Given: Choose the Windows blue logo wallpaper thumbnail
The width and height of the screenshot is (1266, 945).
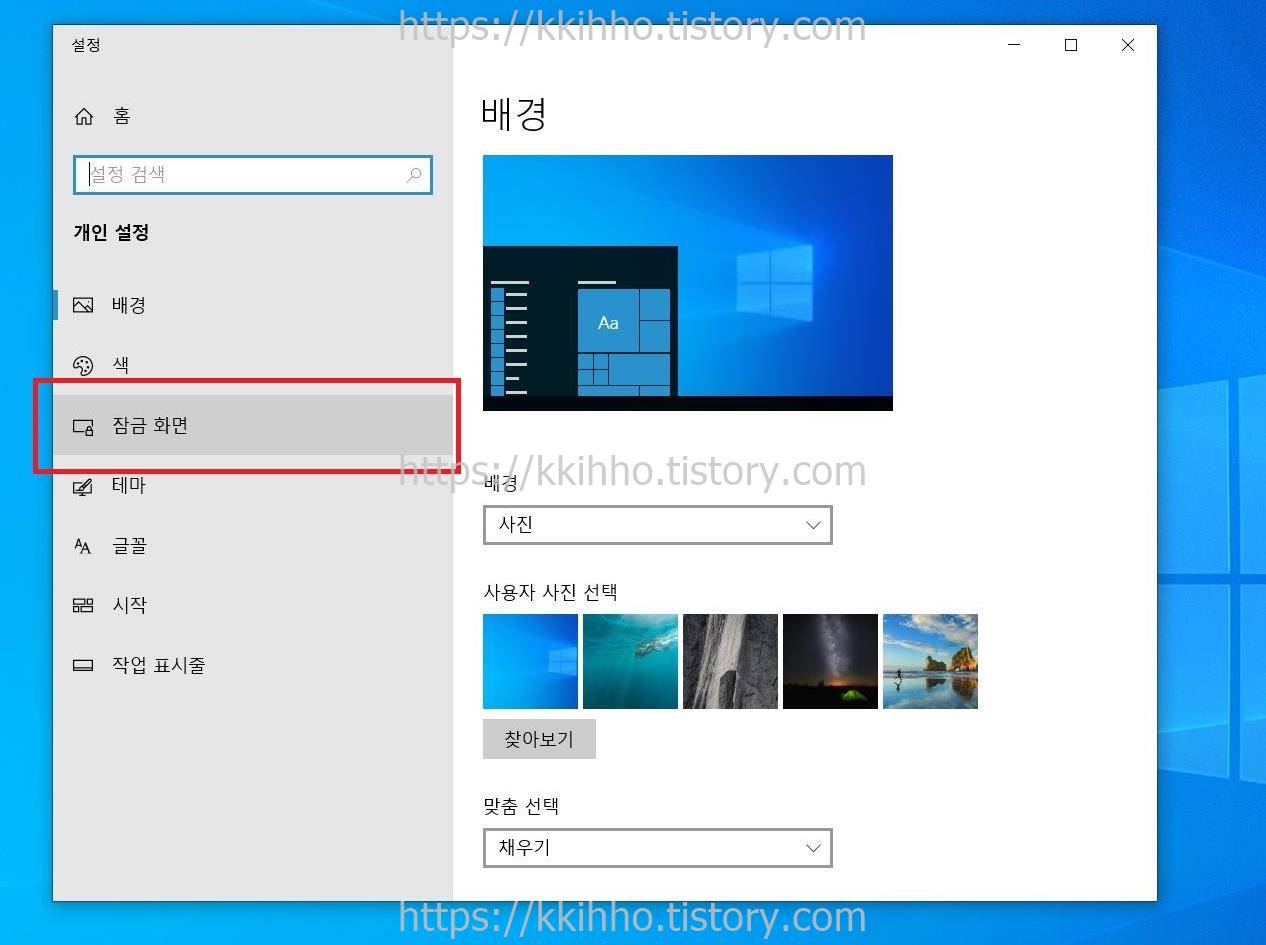Looking at the screenshot, I should (530, 661).
